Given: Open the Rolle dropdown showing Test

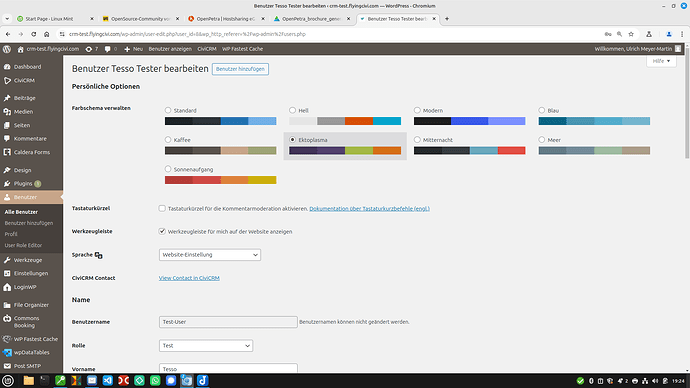Looking at the screenshot, I should coord(206,346).
